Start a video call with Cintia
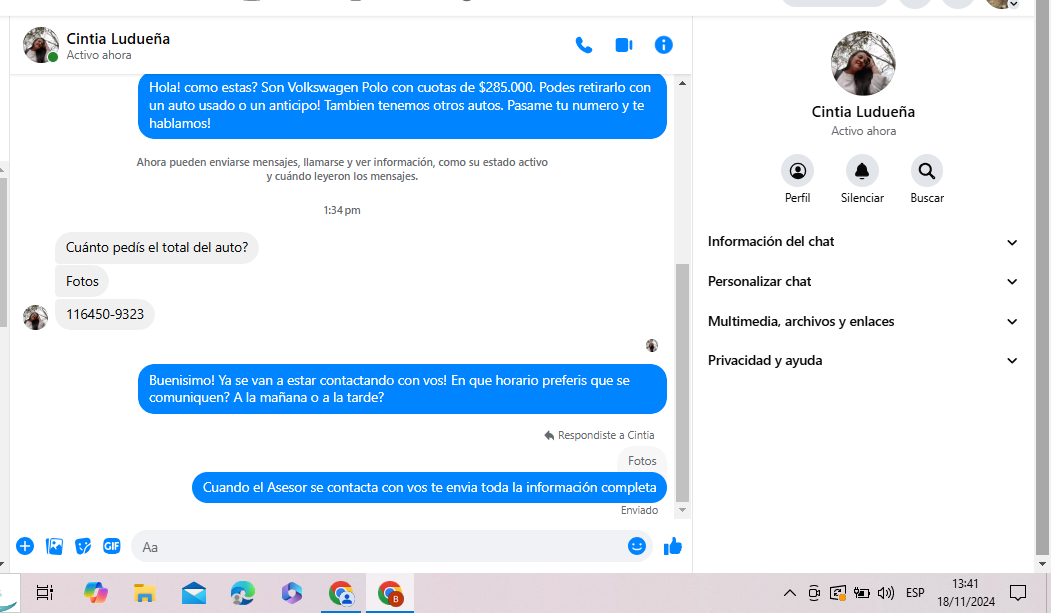1051x613 pixels. coord(623,45)
